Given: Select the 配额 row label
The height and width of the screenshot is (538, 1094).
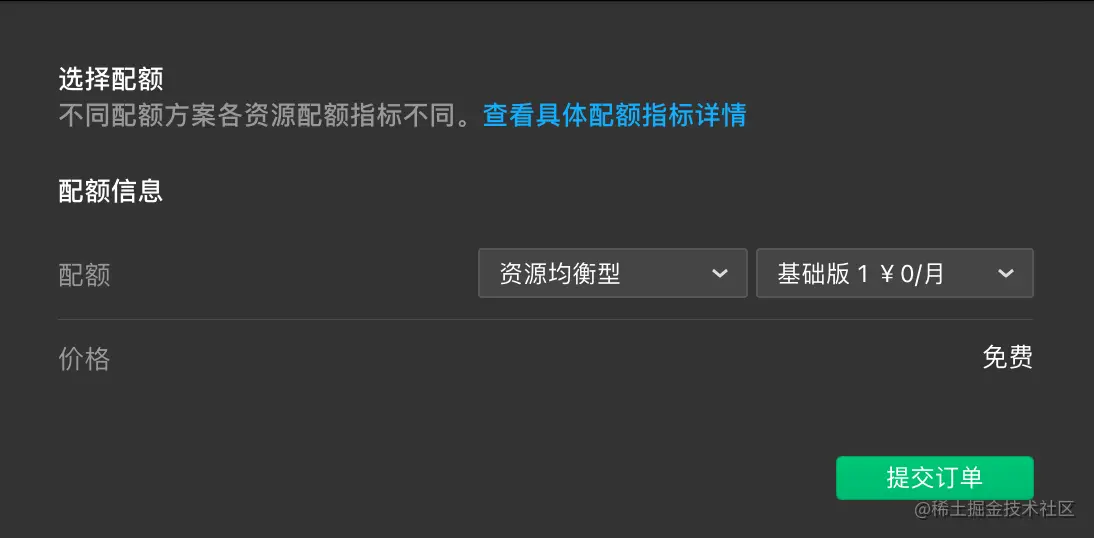Looking at the screenshot, I should pos(84,276).
